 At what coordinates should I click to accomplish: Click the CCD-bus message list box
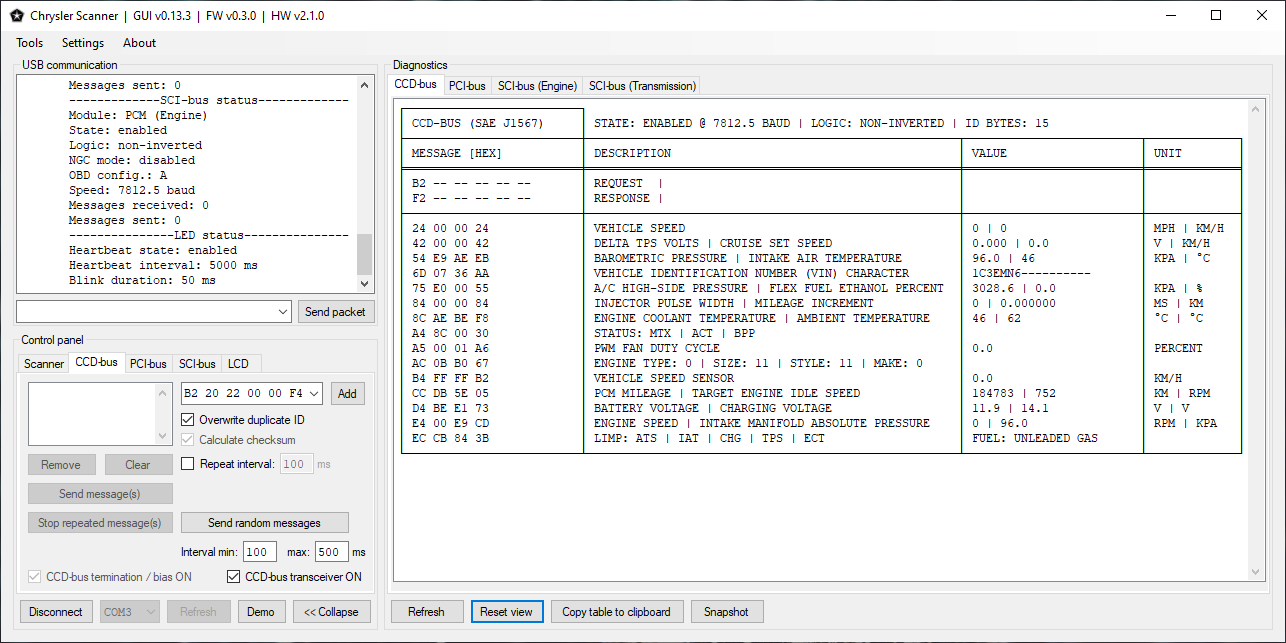[92, 414]
